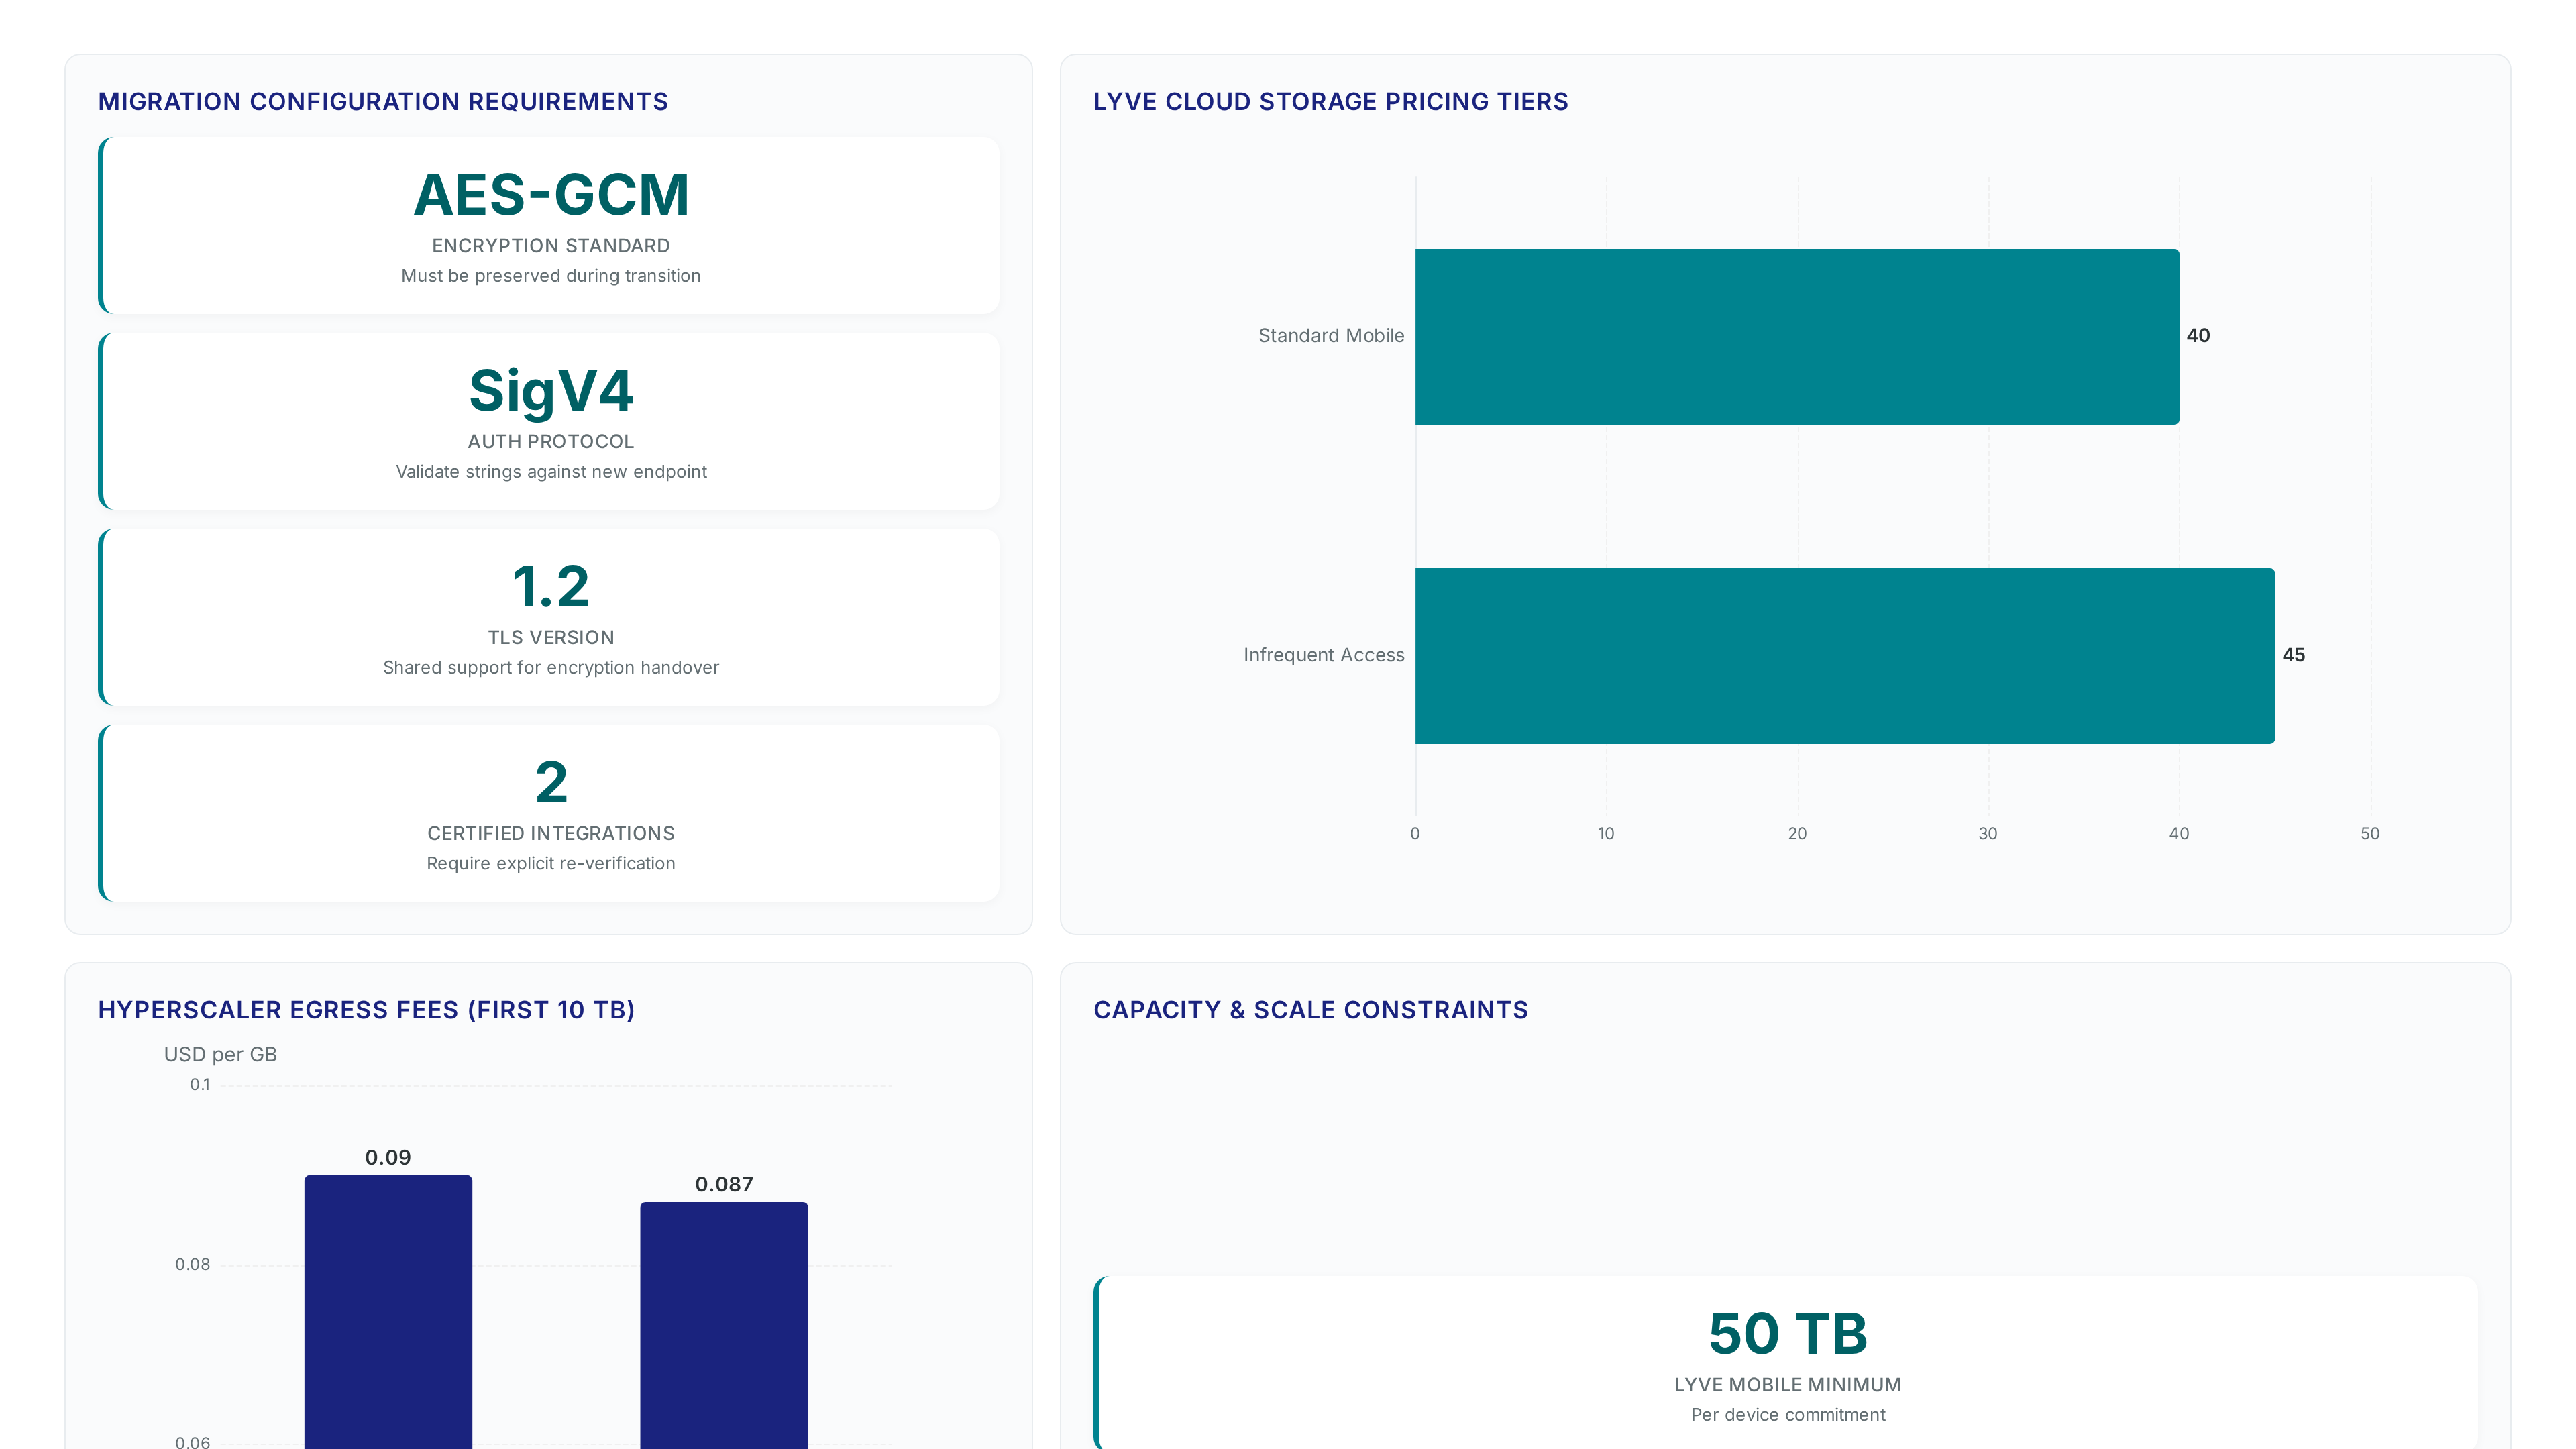Viewport: 2576px width, 1449px height.
Task: Click the 40 value label beside Standard Mobile bar
Action: [x=2198, y=336]
